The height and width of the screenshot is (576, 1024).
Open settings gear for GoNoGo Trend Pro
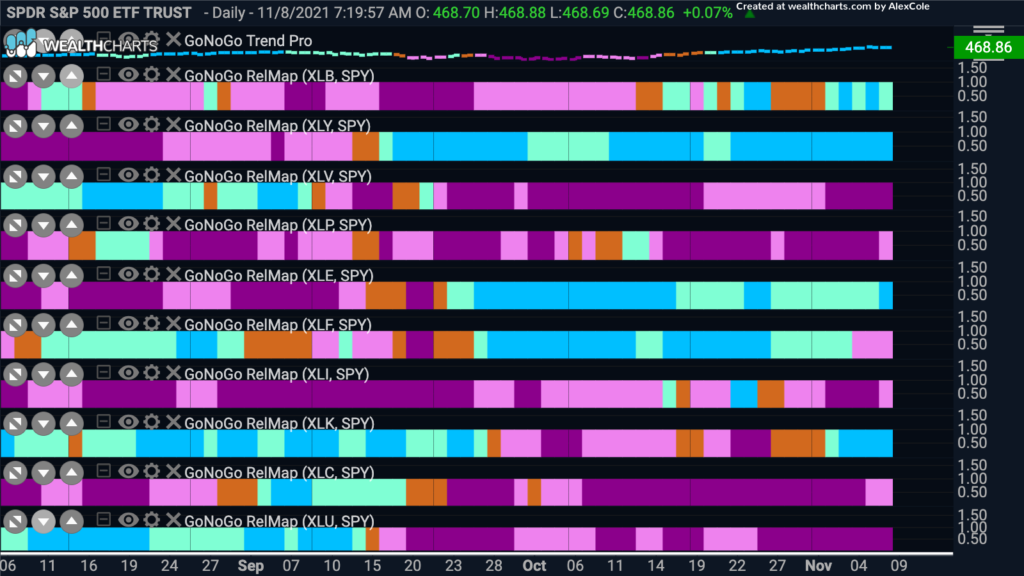click(151, 39)
